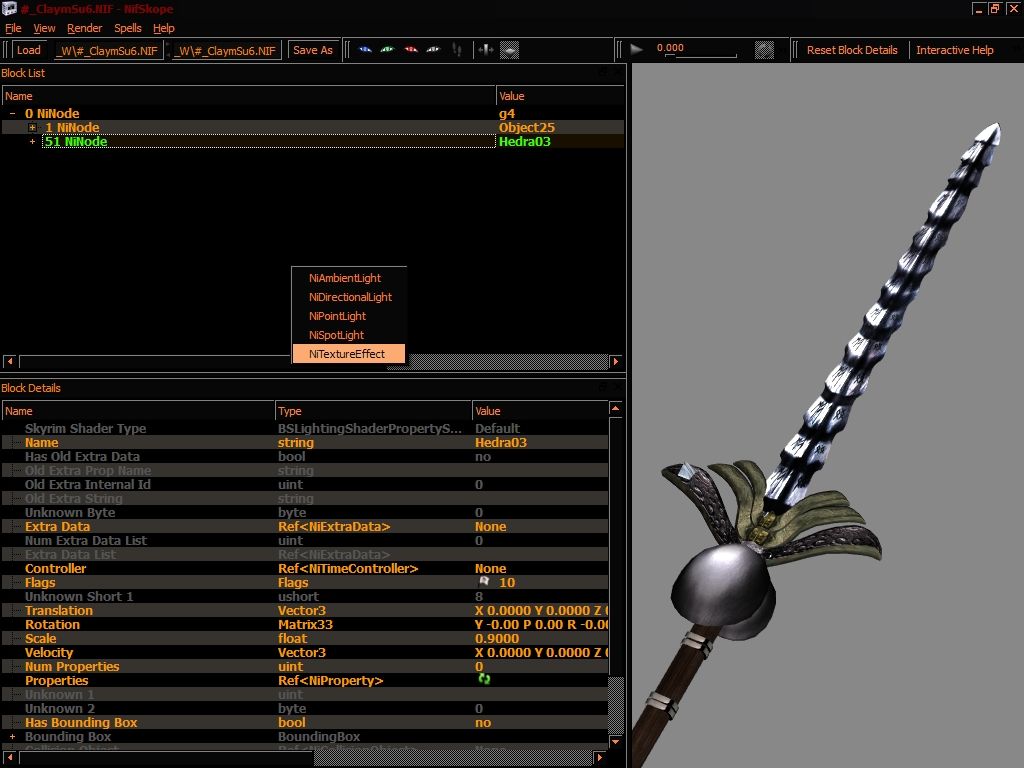Click the Block Details Type column header
Viewport: 1024px width, 768px height.
click(x=373, y=411)
